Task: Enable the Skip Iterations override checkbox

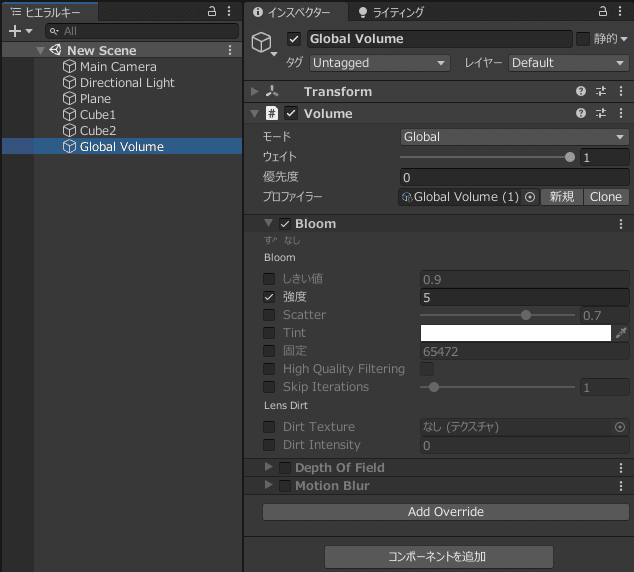Action: pos(269,387)
